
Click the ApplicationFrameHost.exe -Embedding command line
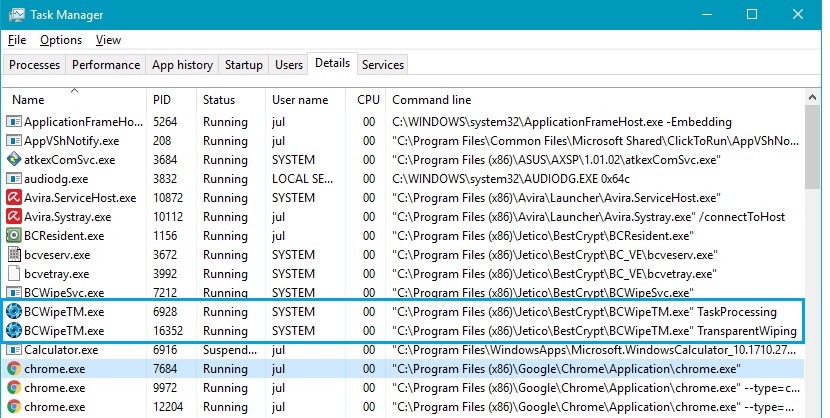[x=562, y=122]
